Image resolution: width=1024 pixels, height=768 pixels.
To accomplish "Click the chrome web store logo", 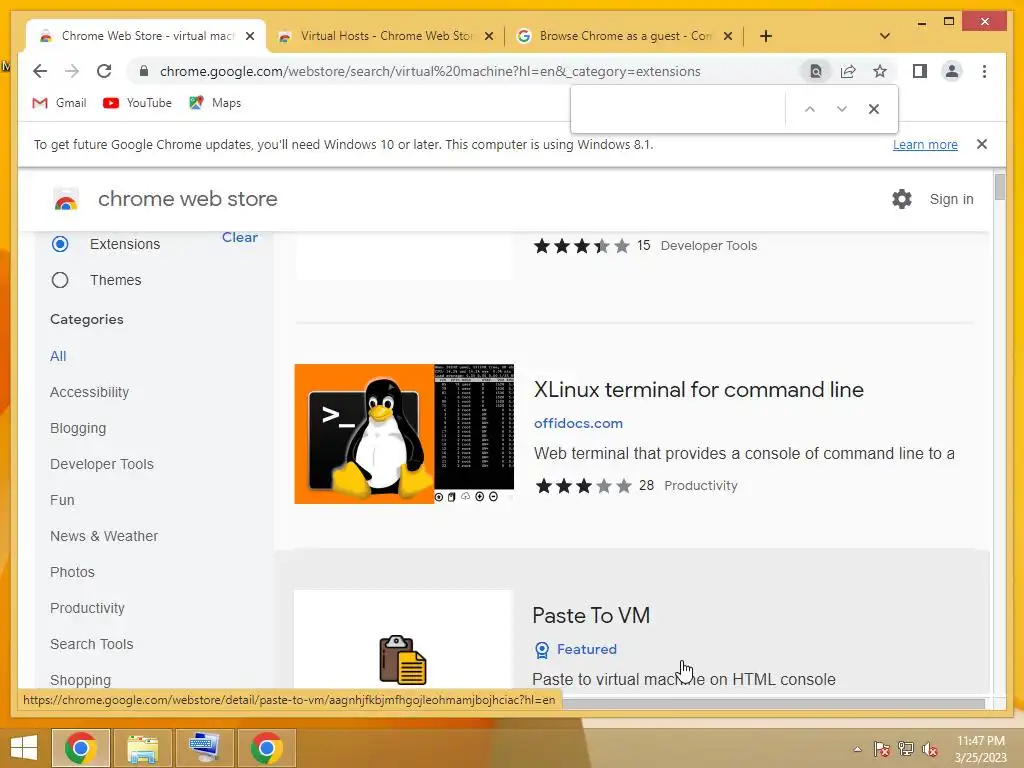I will click(x=65, y=199).
